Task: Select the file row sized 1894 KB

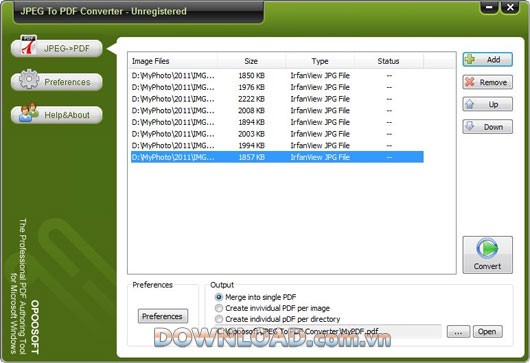Action: pos(277,122)
